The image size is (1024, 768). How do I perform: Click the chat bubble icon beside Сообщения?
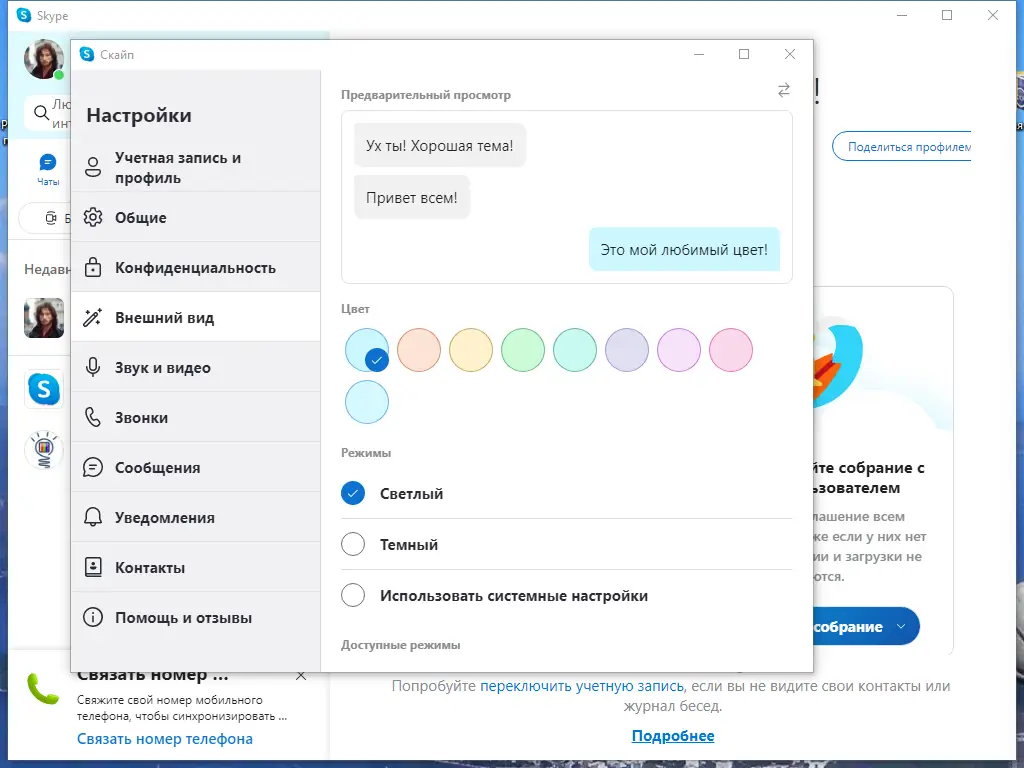pyautogui.click(x=93, y=468)
